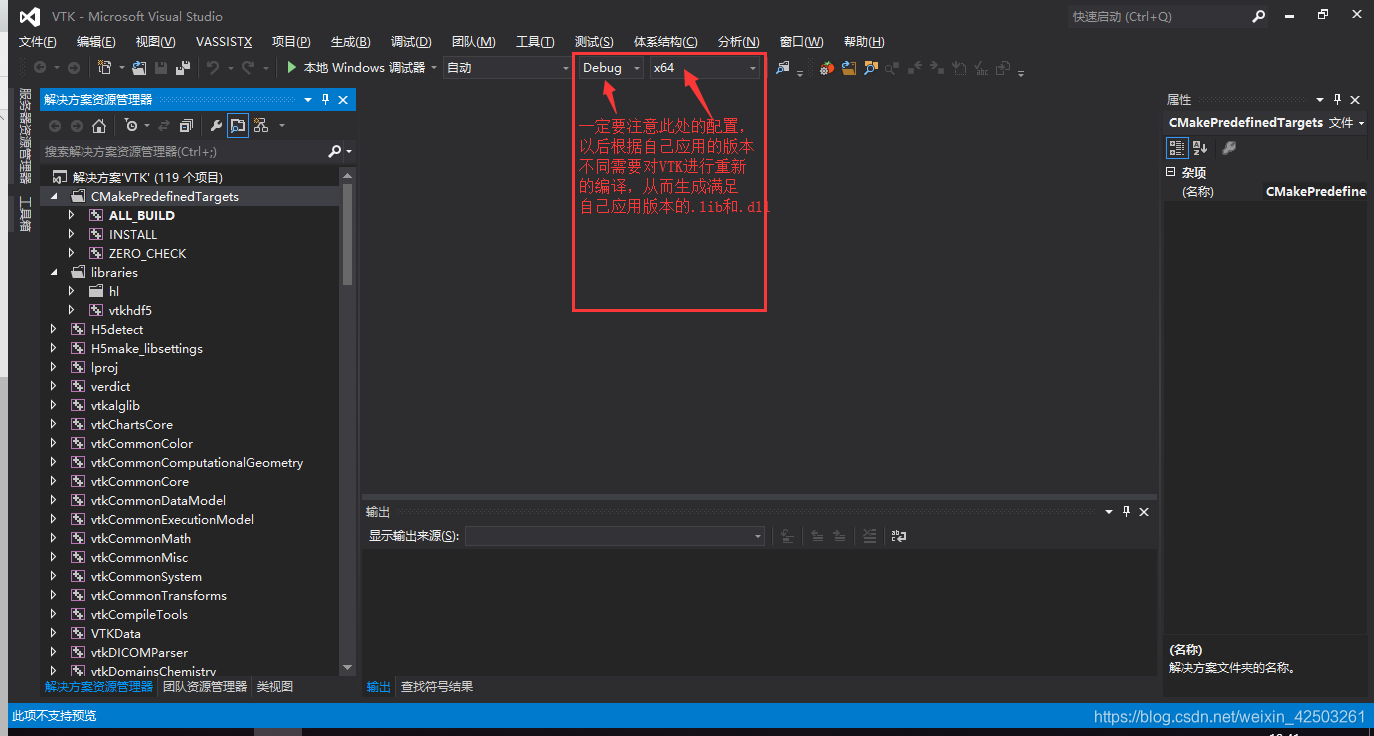The width and height of the screenshot is (1374, 736).
Task: Switch to 团队资源管理器 tab
Action: pyautogui.click(x=204, y=687)
